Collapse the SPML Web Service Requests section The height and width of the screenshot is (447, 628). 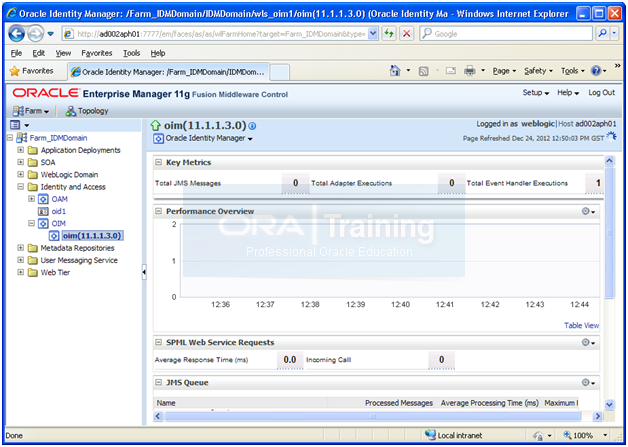[x=159, y=342]
